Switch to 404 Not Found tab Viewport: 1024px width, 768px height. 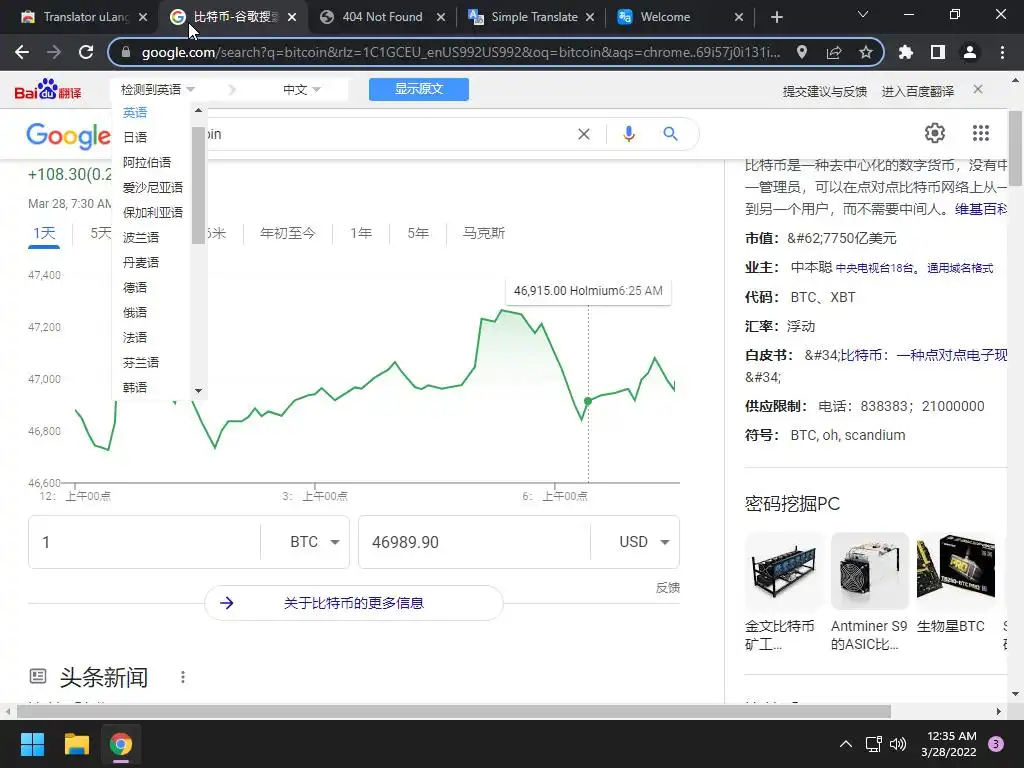point(383,17)
